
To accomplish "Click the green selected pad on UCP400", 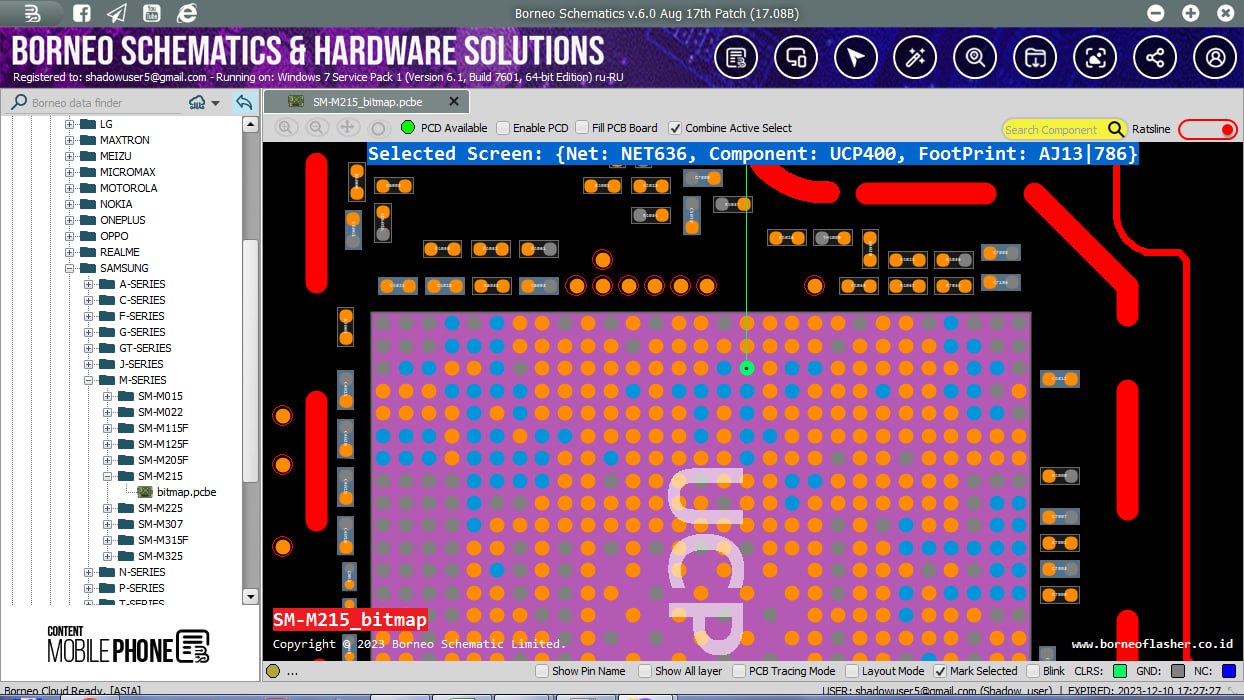I will [746, 368].
